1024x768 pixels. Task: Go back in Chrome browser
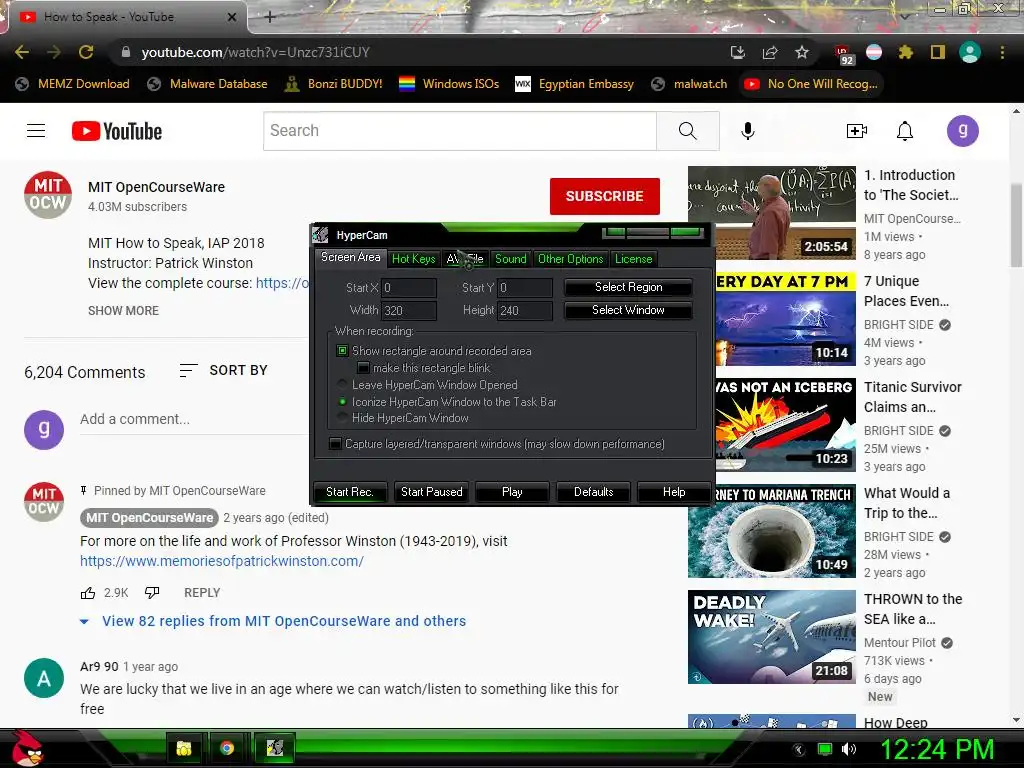coord(22,52)
